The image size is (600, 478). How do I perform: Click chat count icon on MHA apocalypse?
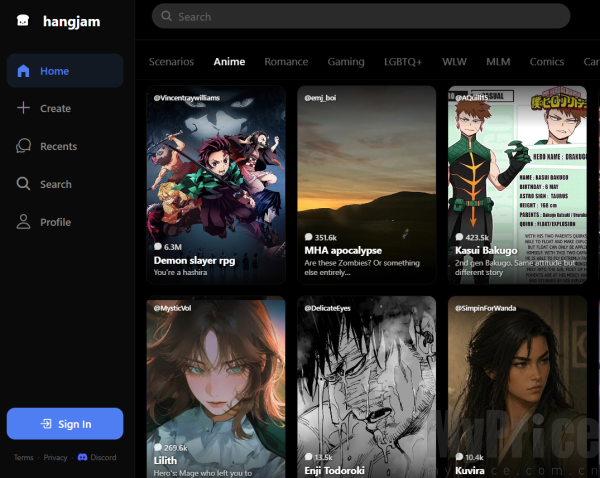tap(308, 237)
